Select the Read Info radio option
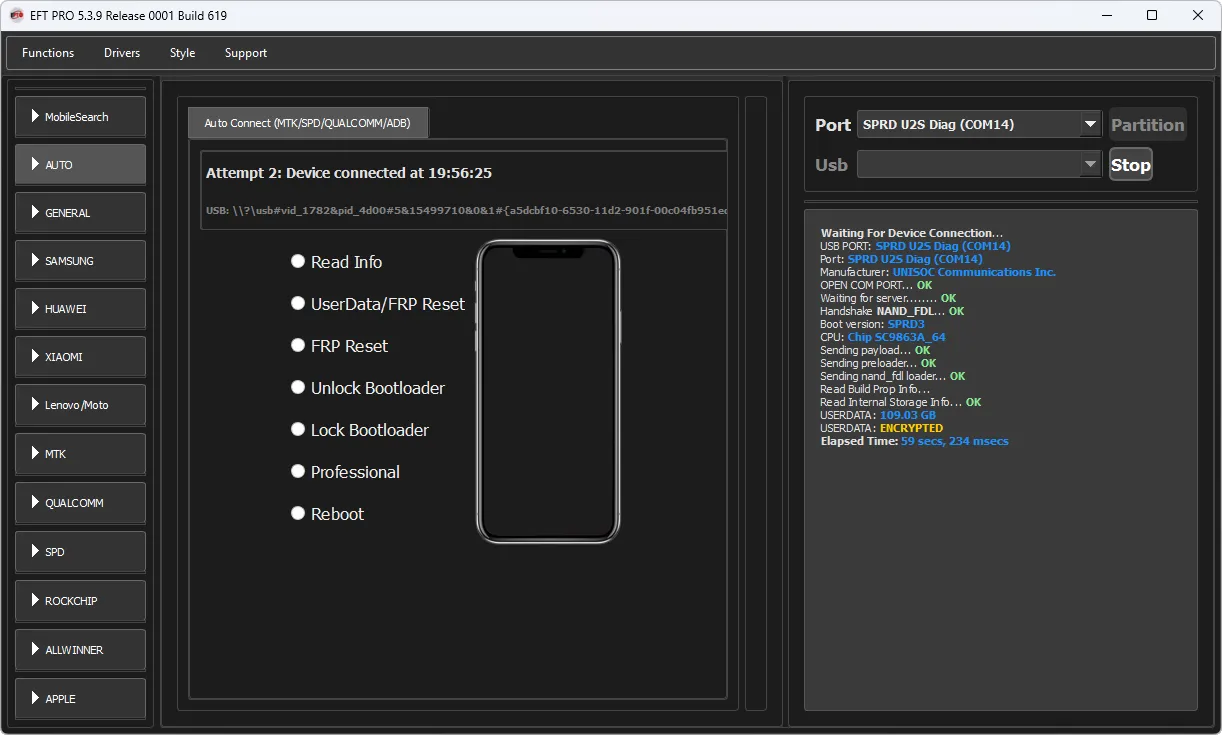Image resolution: width=1222 pixels, height=735 pixels. 298,261
